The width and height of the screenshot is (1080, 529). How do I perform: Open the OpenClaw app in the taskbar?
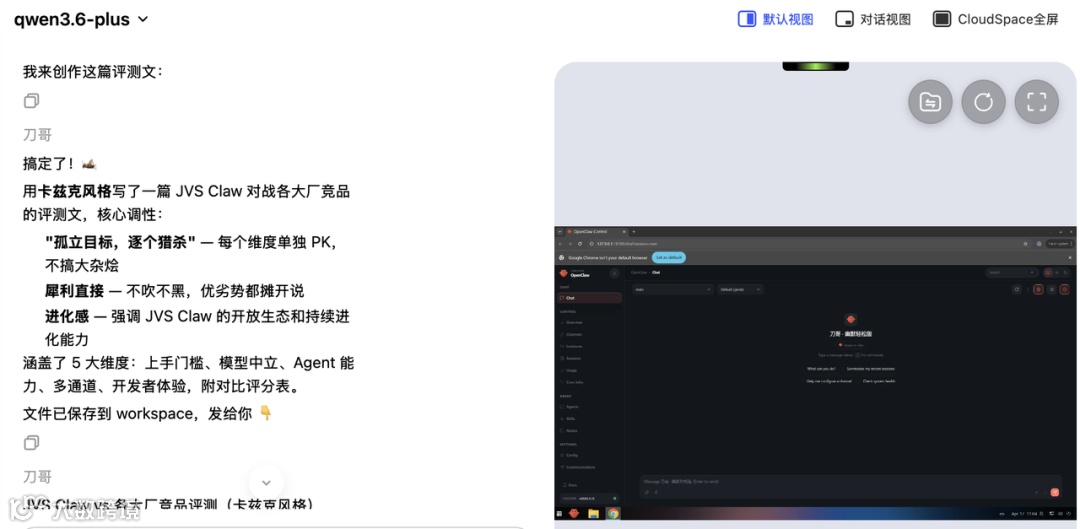pos(573,514)
